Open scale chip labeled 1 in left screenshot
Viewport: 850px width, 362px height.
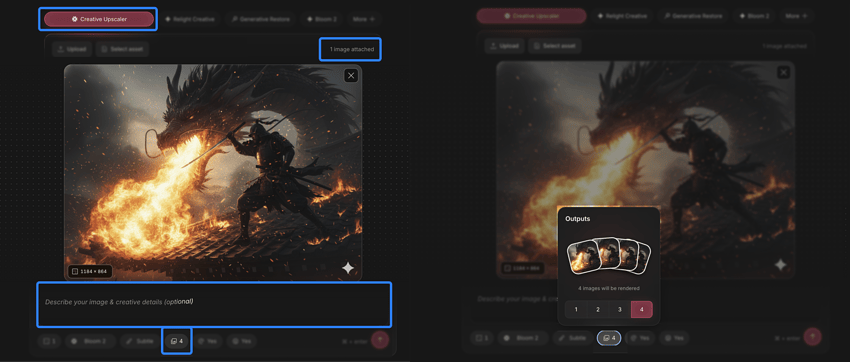pos(49,341)
